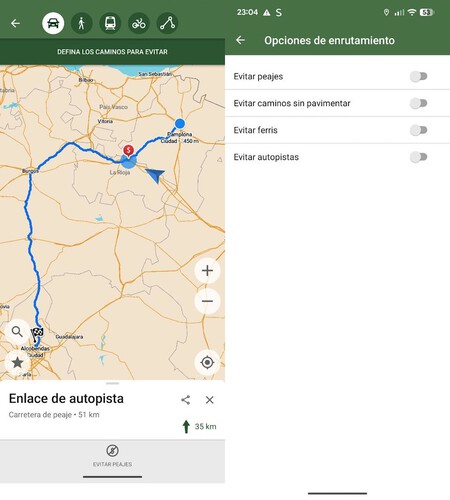The width and height of the screenshot is (450, 500).
Task: Tap the 35 km distance indicator
Action: 199,426
